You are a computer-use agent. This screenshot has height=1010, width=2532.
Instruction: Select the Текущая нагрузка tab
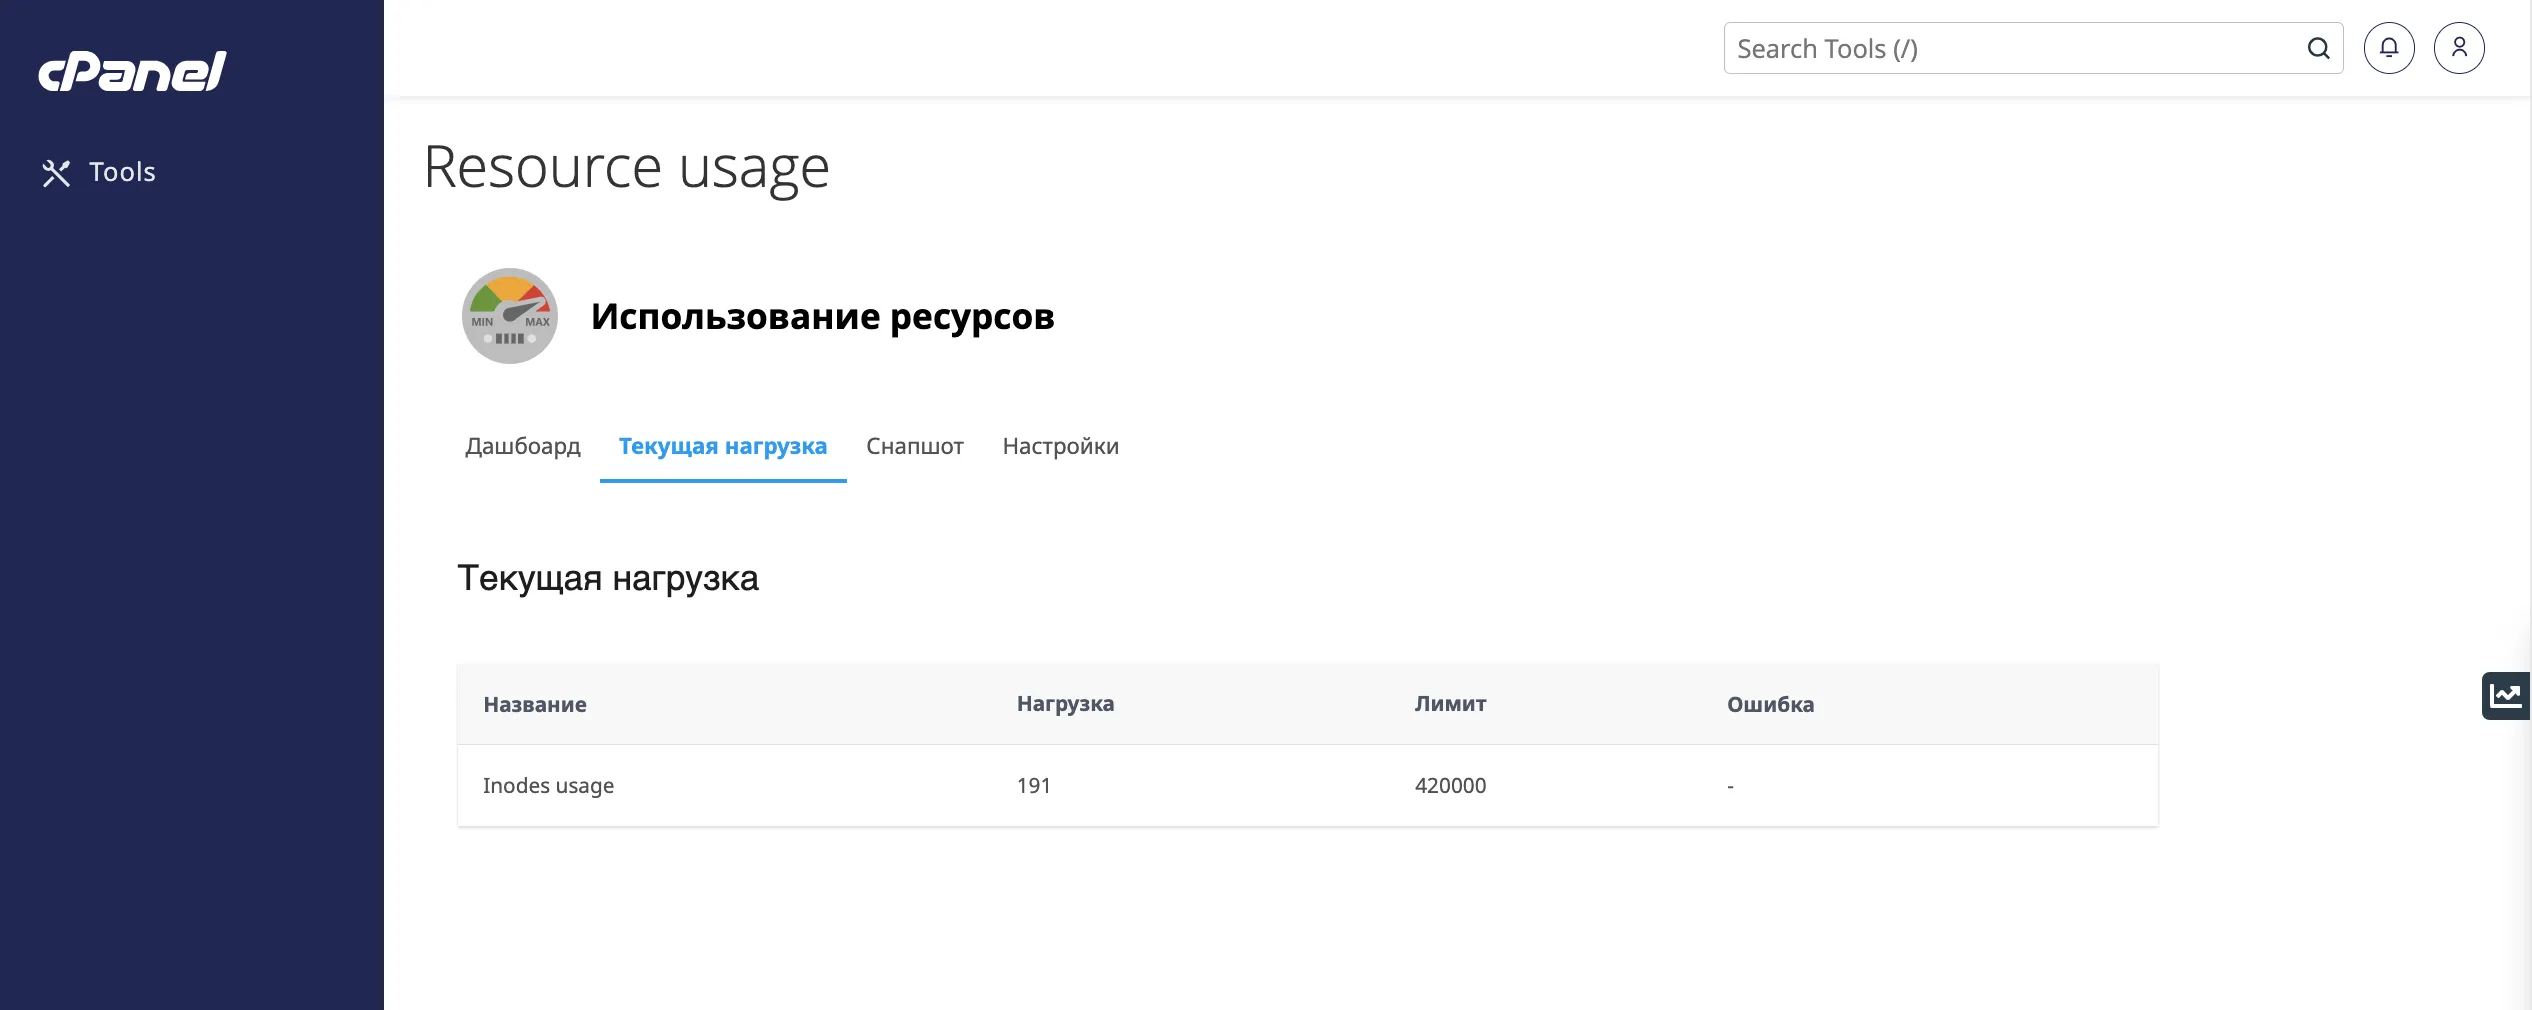(722, 446)
